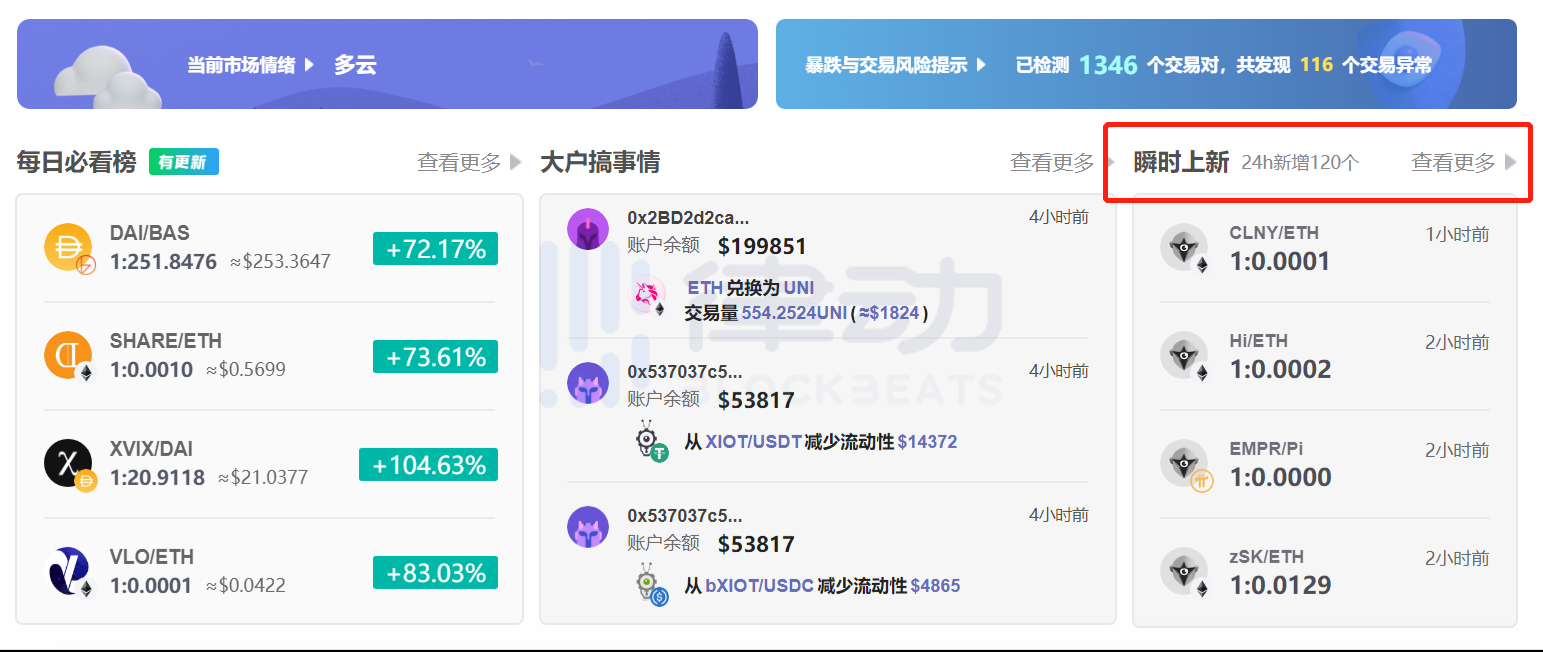
Task: Click the Uniswap unicorn swap icon
Action: point(648,298)
